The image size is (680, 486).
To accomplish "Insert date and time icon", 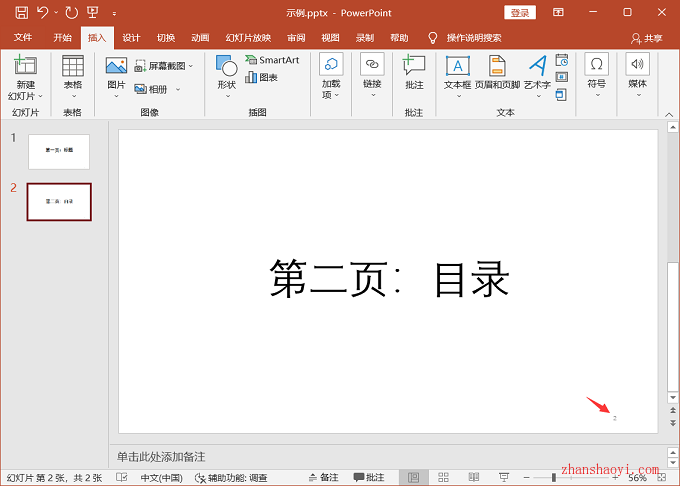I will [x=562, y=60].
